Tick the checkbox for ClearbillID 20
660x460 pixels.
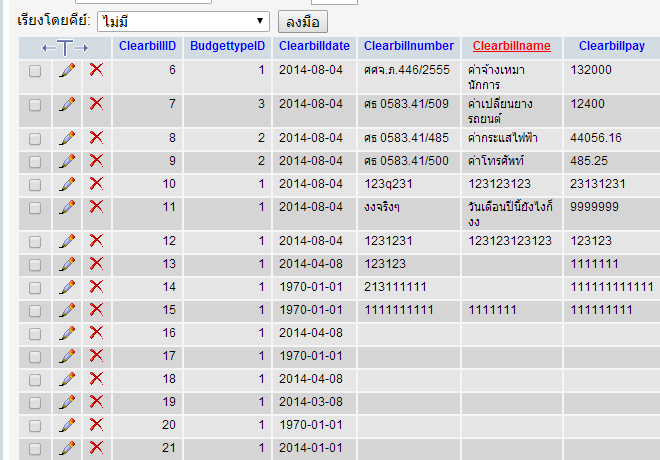[x=35, y=426]
